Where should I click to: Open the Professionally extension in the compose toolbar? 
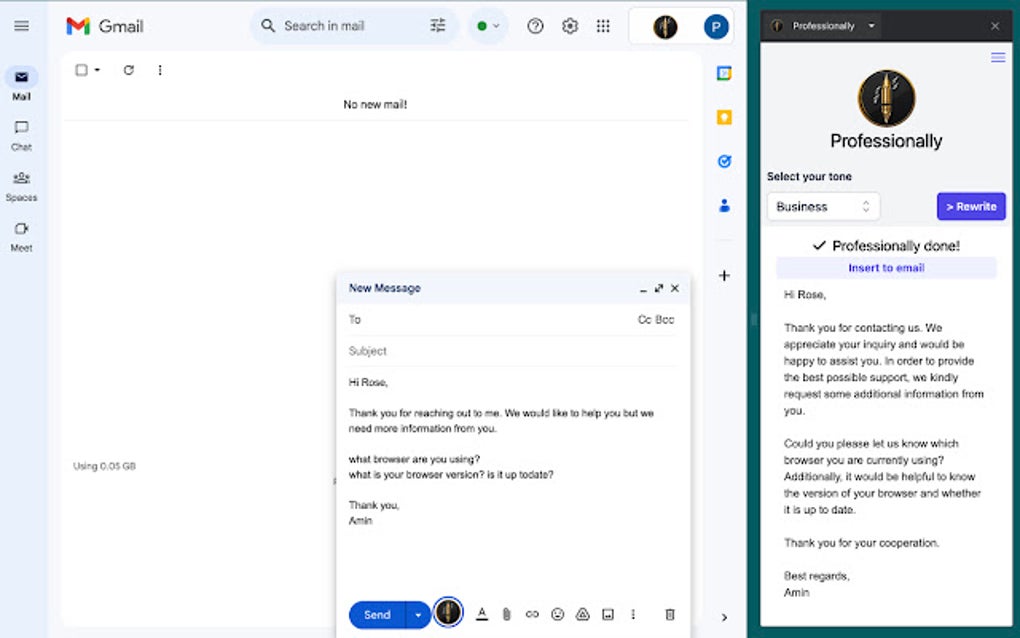[x=447, y=614]
